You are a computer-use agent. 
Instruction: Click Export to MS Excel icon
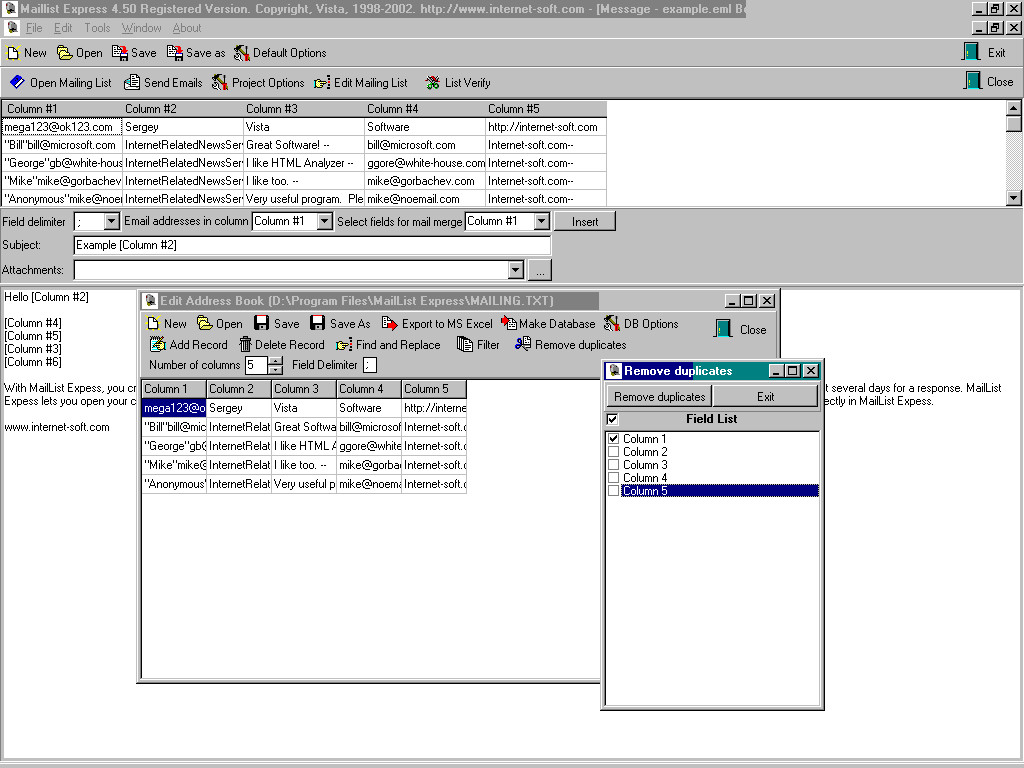pos(390,323)
